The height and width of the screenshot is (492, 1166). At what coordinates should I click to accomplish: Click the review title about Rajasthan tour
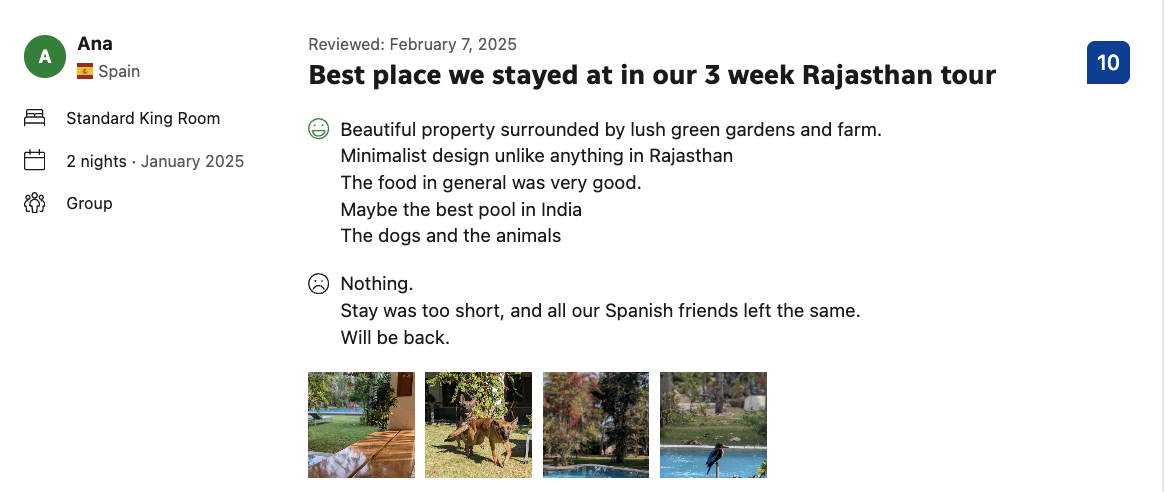point(652,75)
